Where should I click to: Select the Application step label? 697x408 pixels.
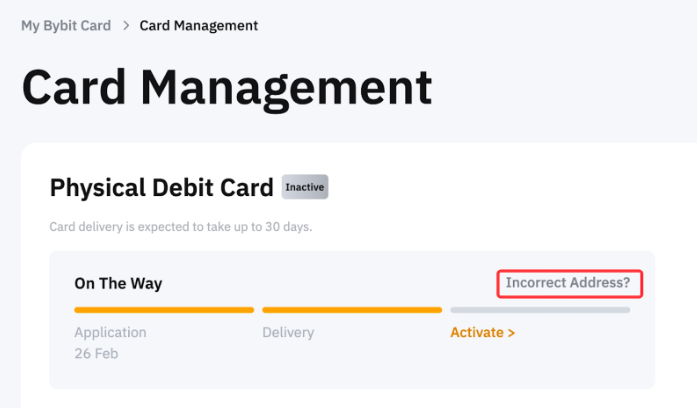coord(110,332)
